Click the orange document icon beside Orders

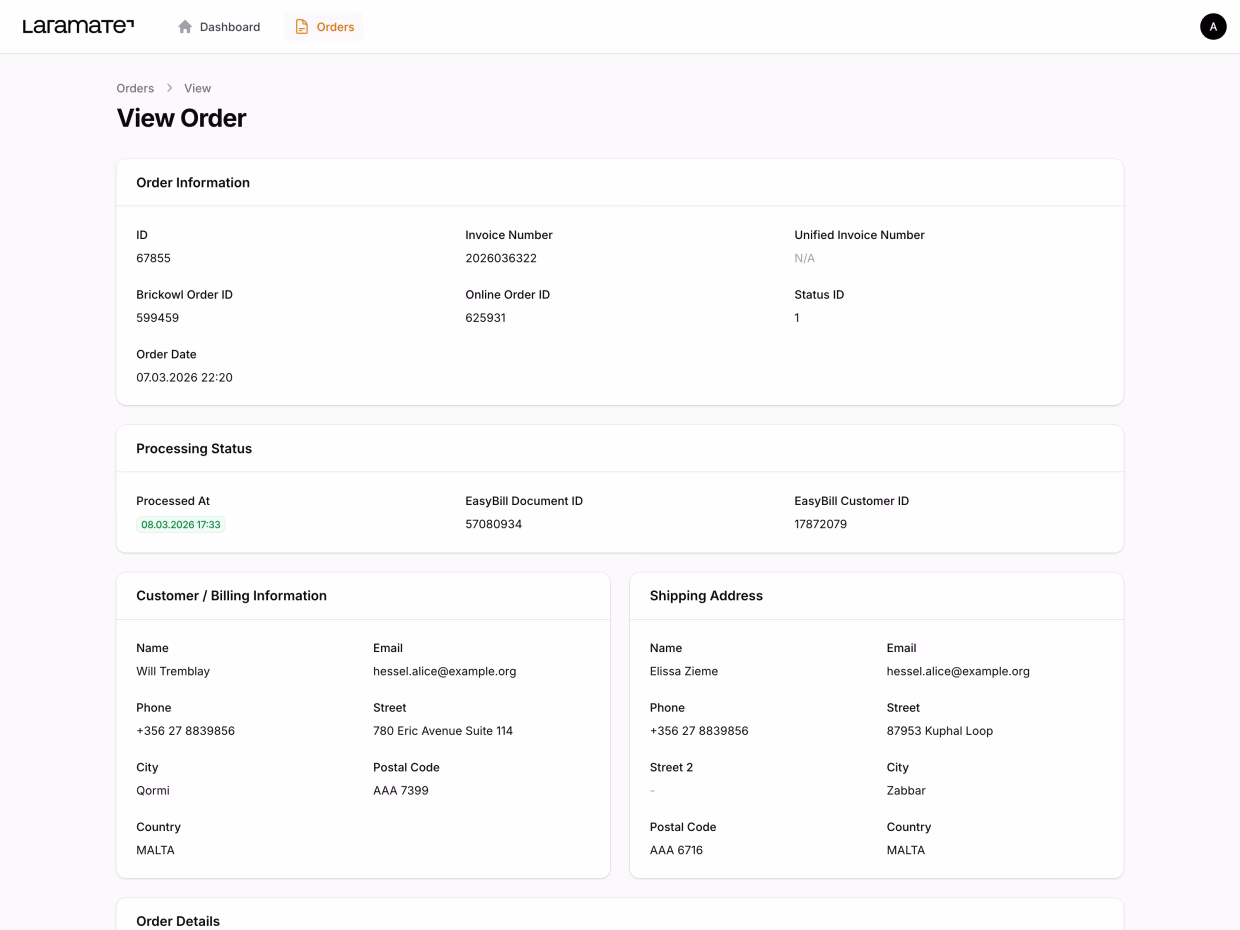(302, 27)
